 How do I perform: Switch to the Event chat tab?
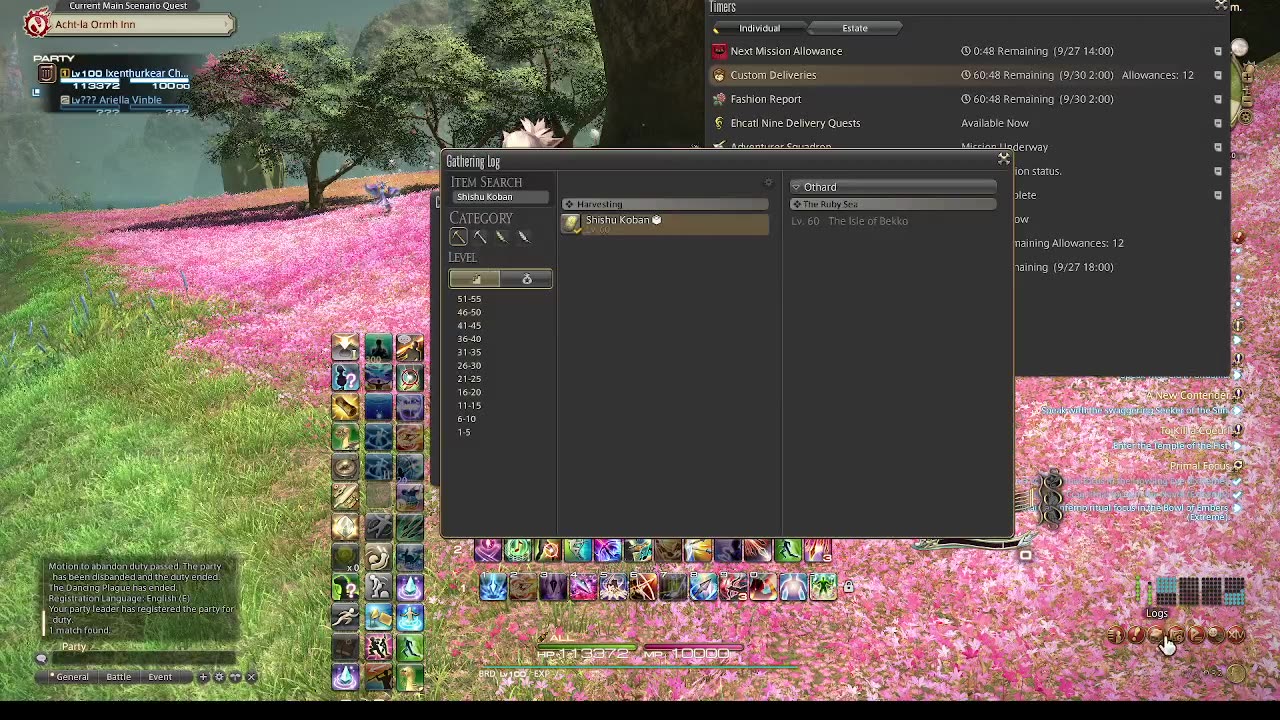pyautogui.click(x=160, y=677)
